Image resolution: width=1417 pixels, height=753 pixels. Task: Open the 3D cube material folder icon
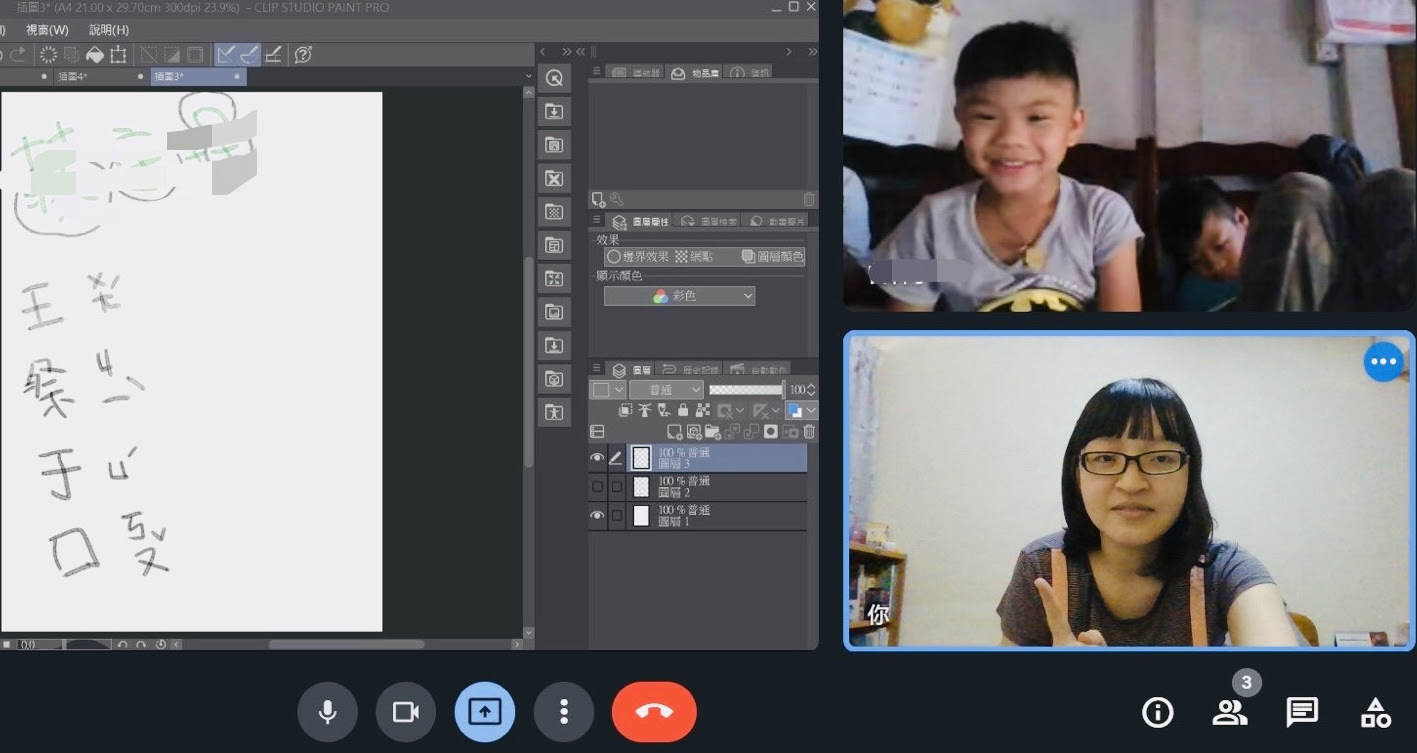[x=554, y=378]
